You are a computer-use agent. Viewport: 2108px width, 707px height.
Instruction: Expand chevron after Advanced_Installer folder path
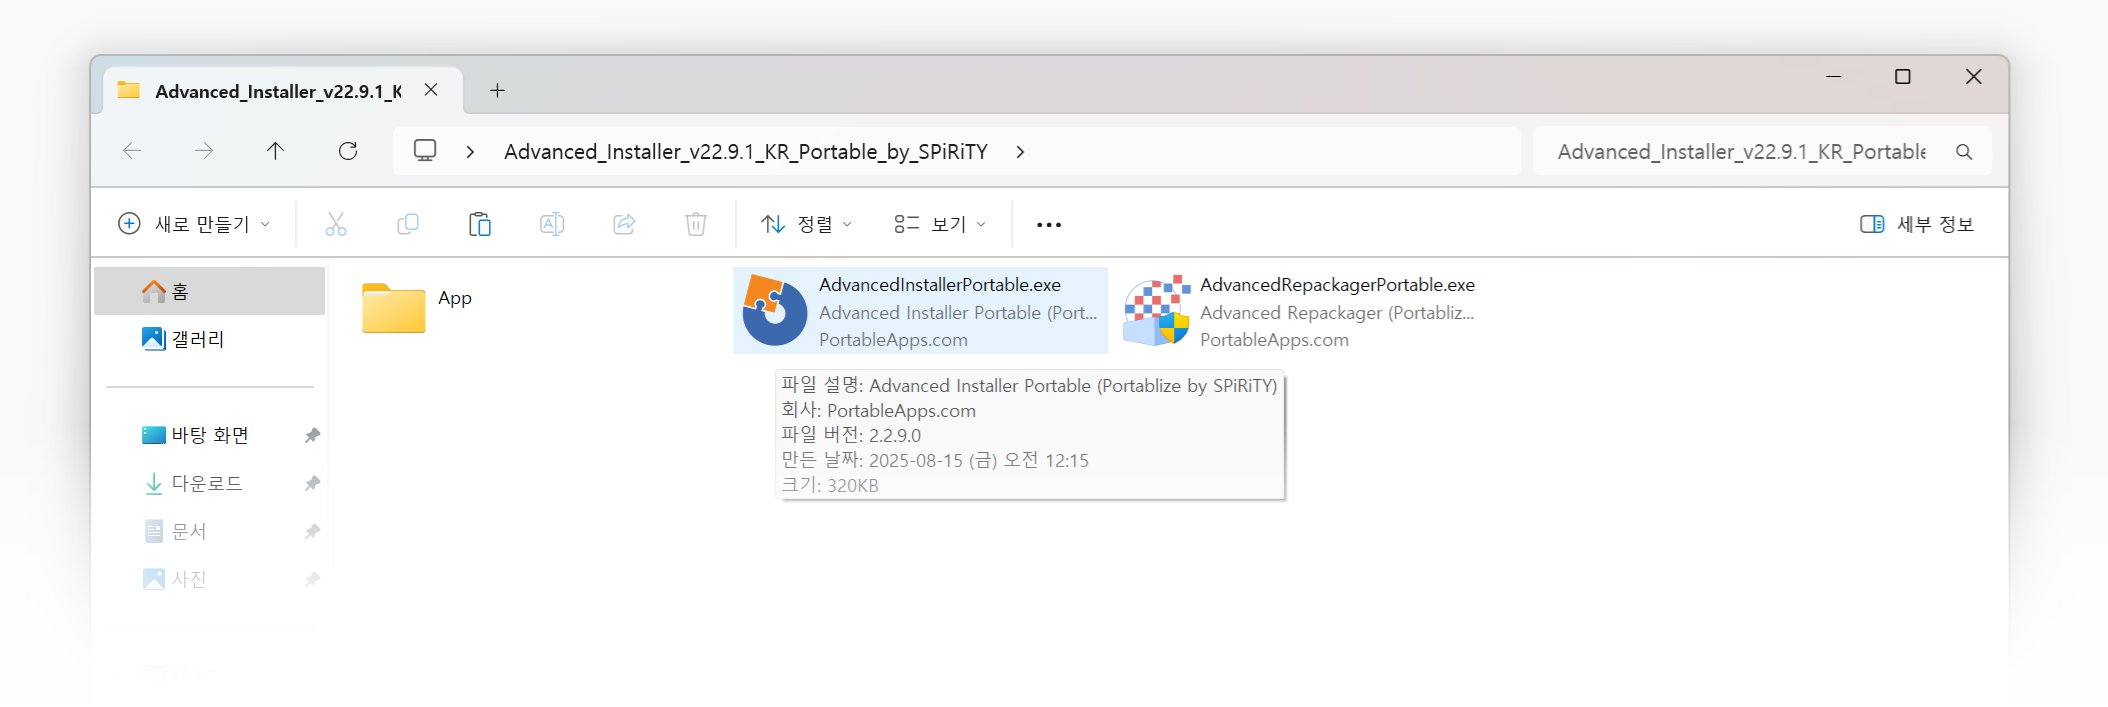tap(1020, 152)
